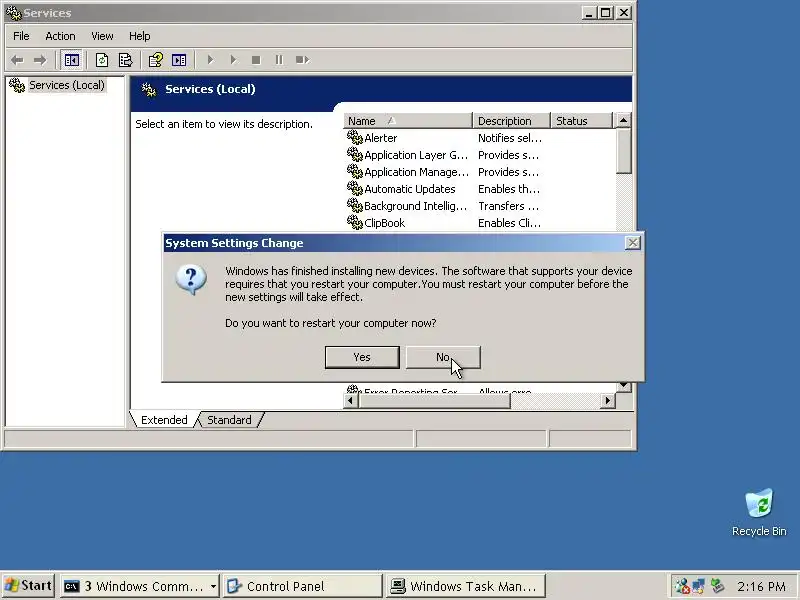The height and width of the screenshot is (600, 800).
Task: Click the 'Transfers ...' description cell
Action: (508, 206)
